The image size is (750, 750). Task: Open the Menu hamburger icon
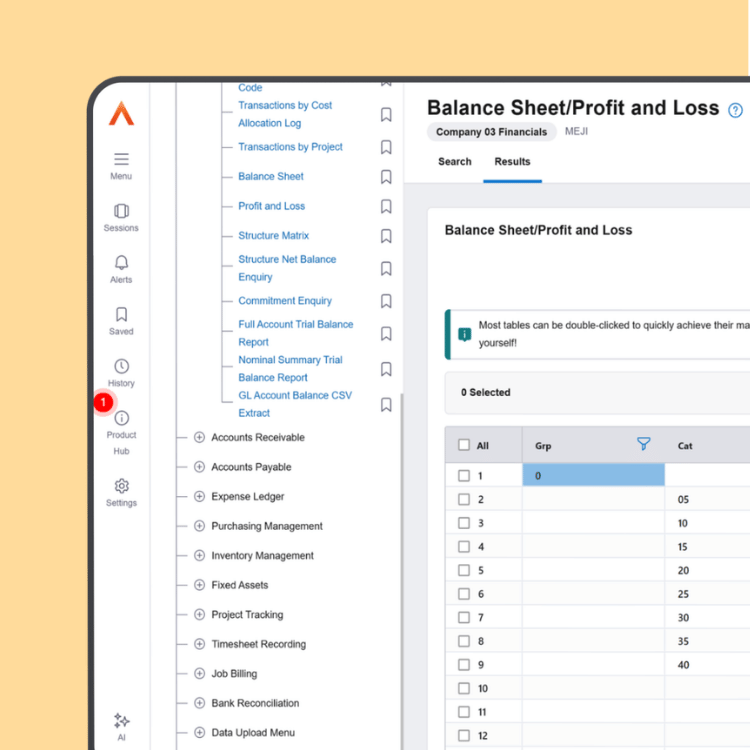[121, 159]
